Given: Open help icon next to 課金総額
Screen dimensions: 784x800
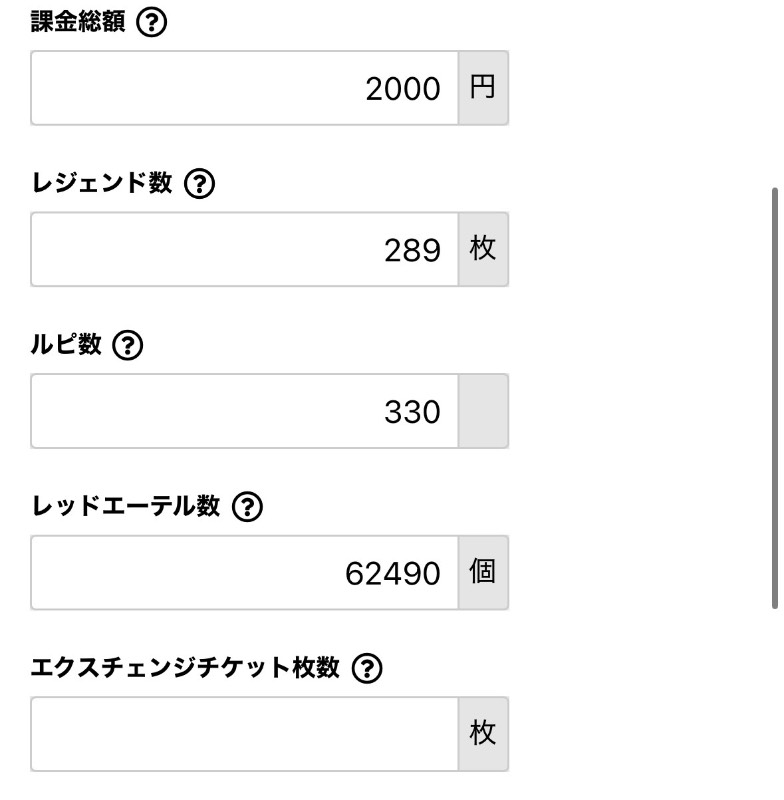Looking at the screenshot, I should coord(151,22).
